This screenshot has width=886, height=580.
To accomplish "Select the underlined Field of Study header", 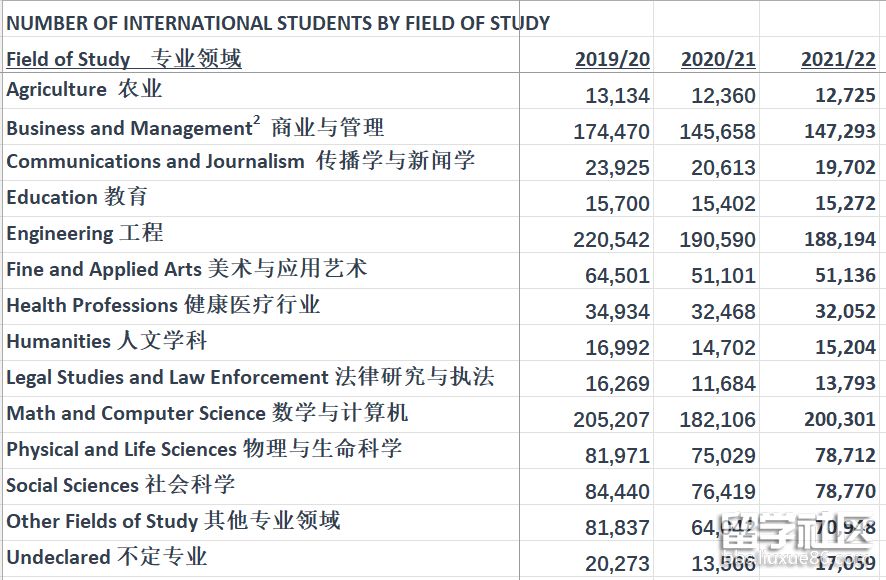I will (124, 59).
